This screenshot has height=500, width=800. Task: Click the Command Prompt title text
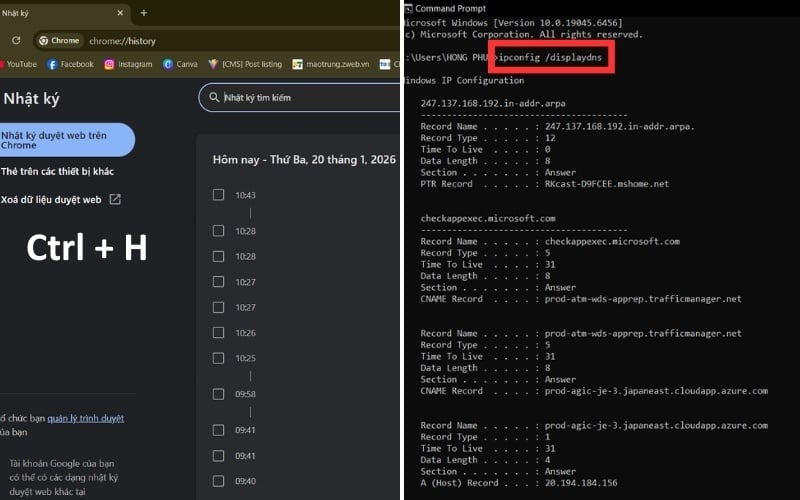click(x=451, y=8)
